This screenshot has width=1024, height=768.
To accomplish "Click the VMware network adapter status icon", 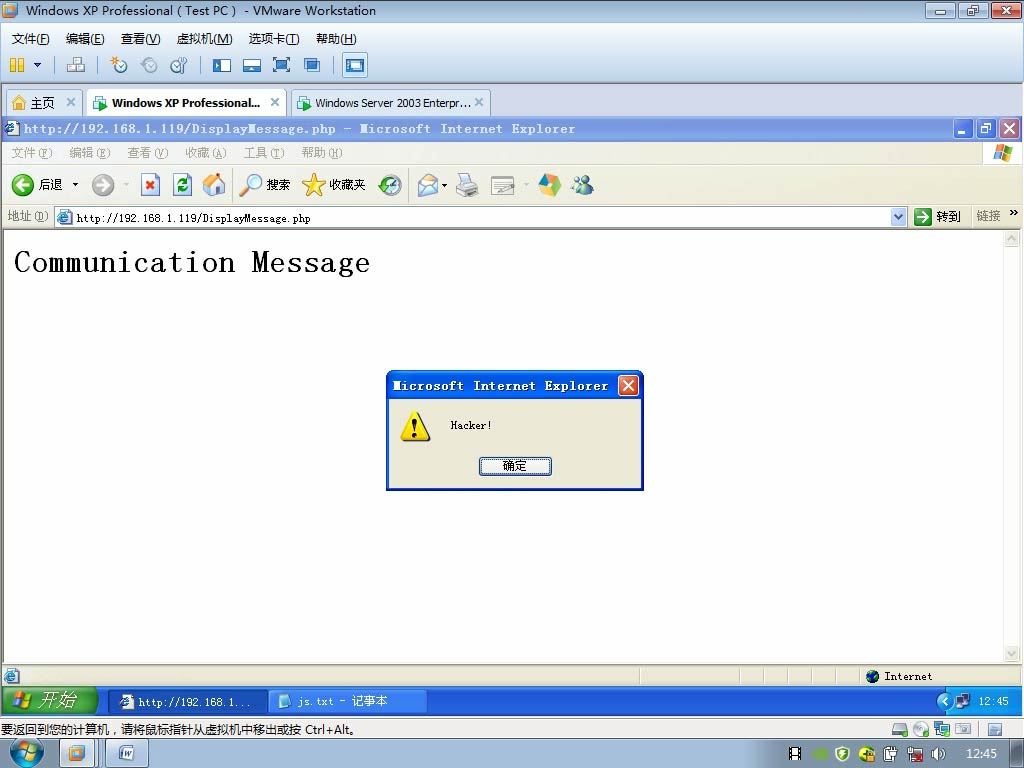I will point(942,729).
